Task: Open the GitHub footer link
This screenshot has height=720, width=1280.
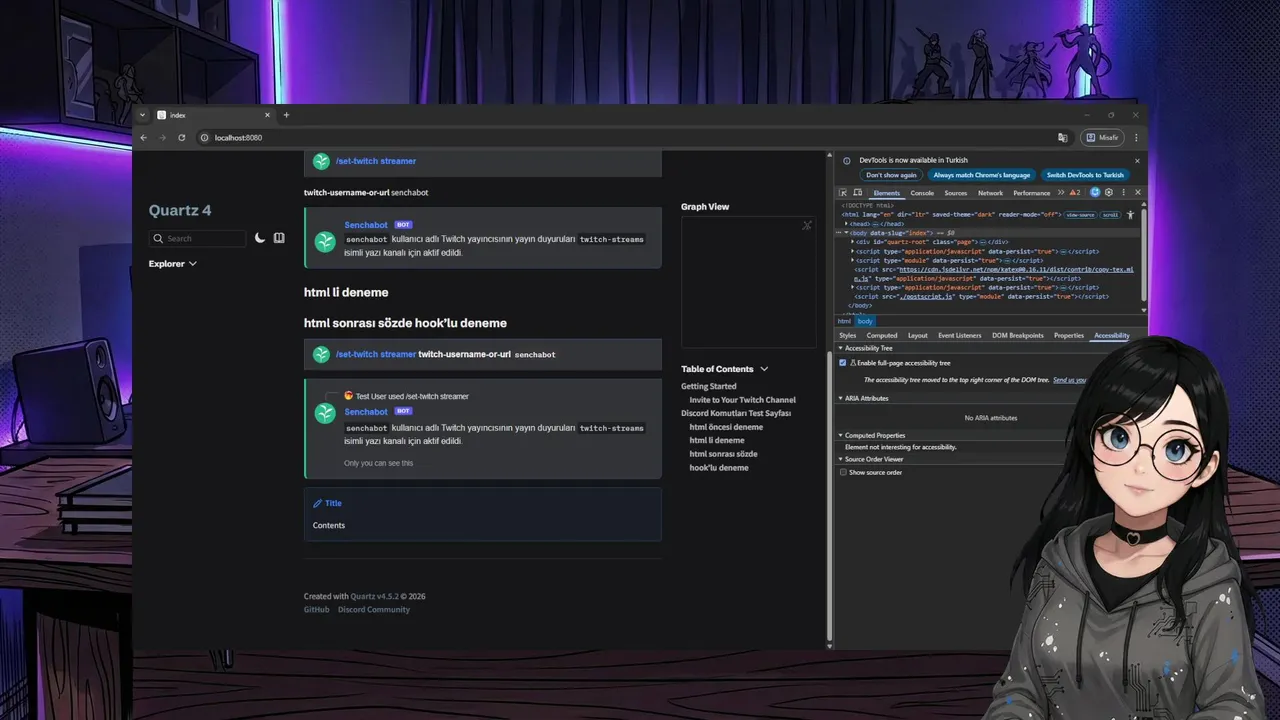Action: [x=316, y=610]
